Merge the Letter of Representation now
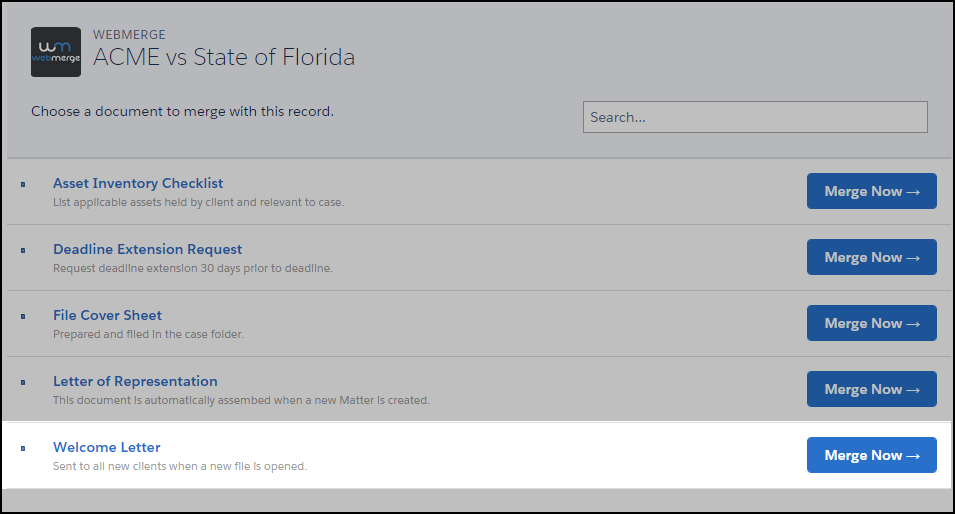Screen dimensions: 955x514 [x=871, y=389]
